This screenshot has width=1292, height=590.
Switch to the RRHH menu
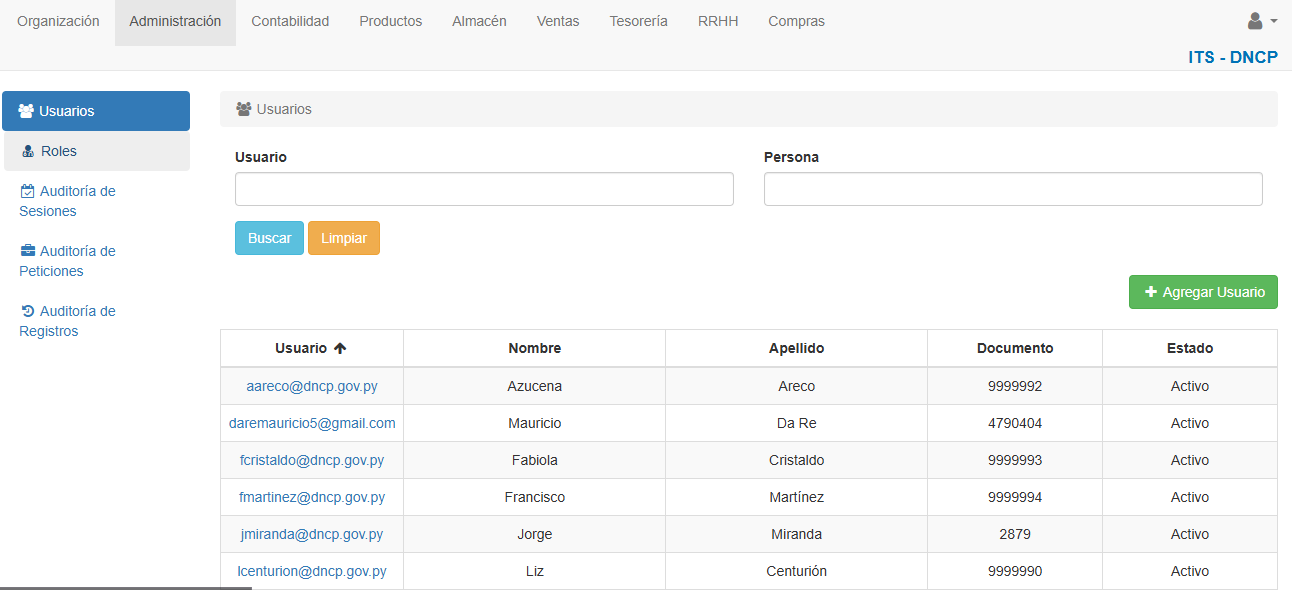(x=718, y=21)
